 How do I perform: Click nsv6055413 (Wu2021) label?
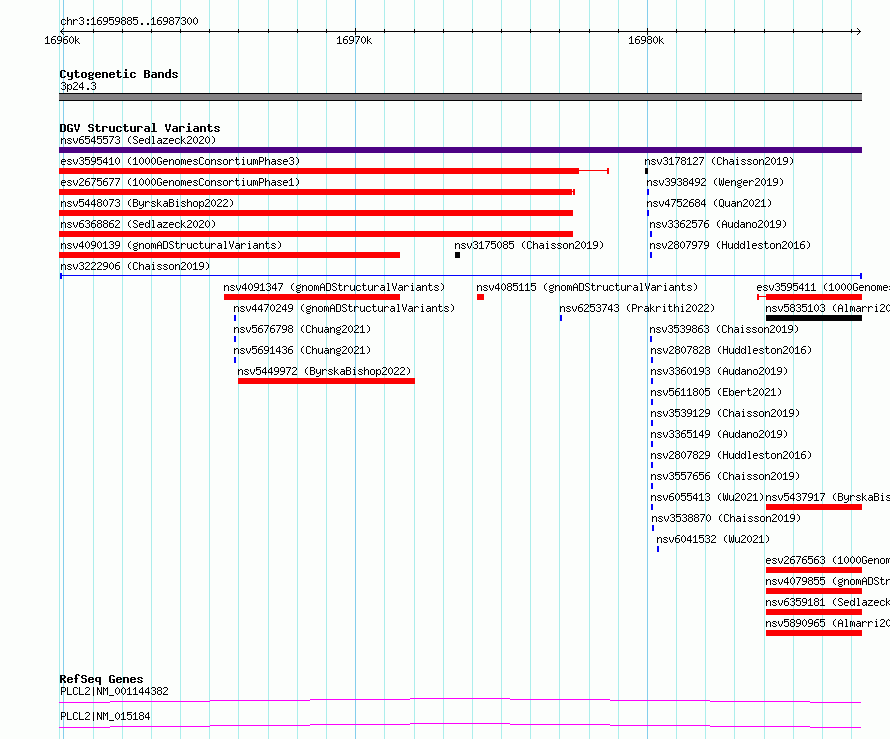707,497
